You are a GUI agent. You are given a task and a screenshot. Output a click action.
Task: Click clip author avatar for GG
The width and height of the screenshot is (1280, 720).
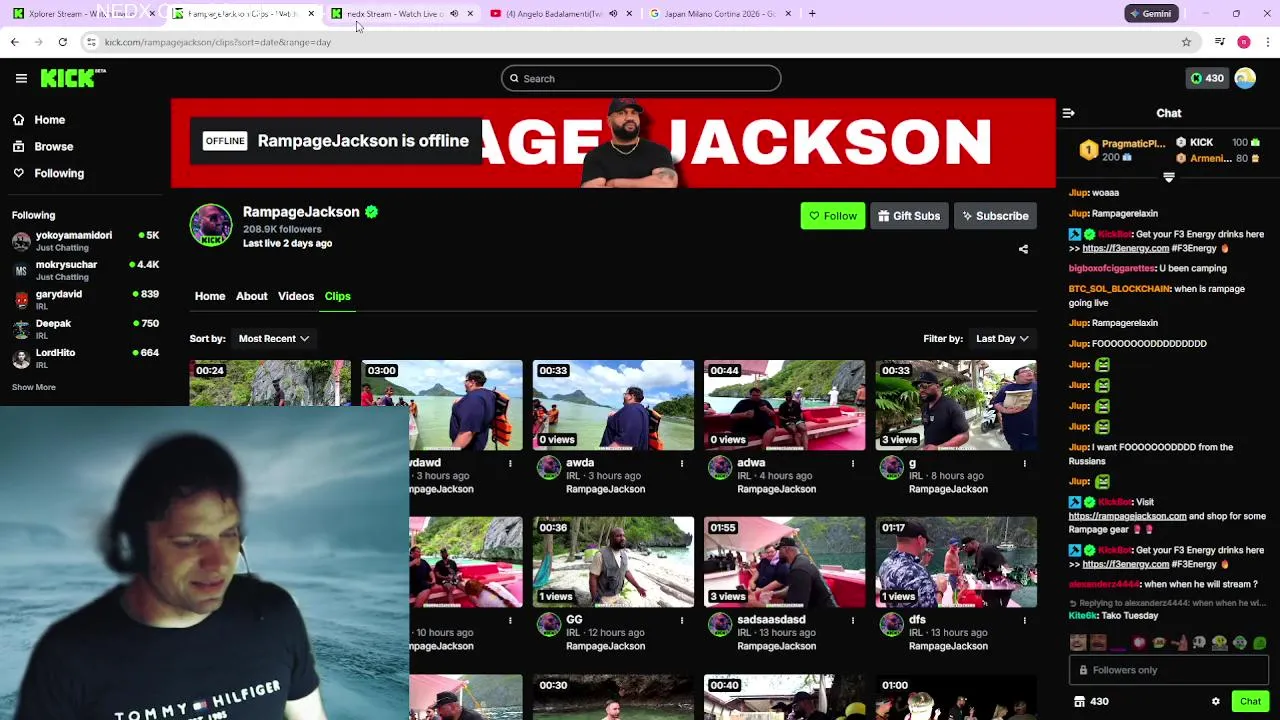(x=549, y=625)
